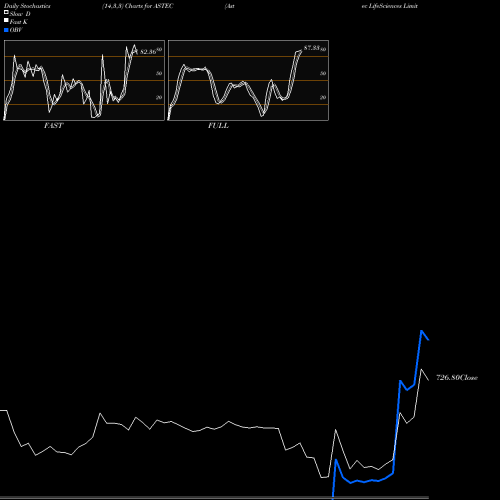Click the 20 level label on FAST chart
The height and width of the screenshot is (500, 500).
click(159, 97)
